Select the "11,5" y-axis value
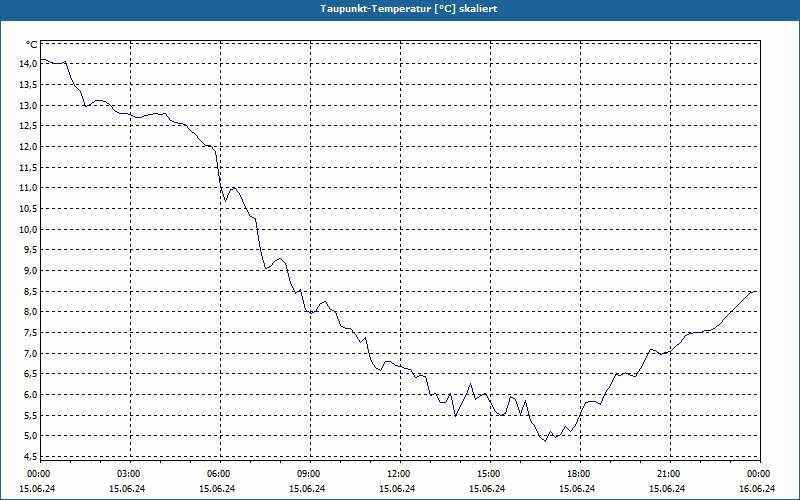Image resolution: width=800 pixels, height=500 pixels. pyautogui.click(x=28, y=167)
